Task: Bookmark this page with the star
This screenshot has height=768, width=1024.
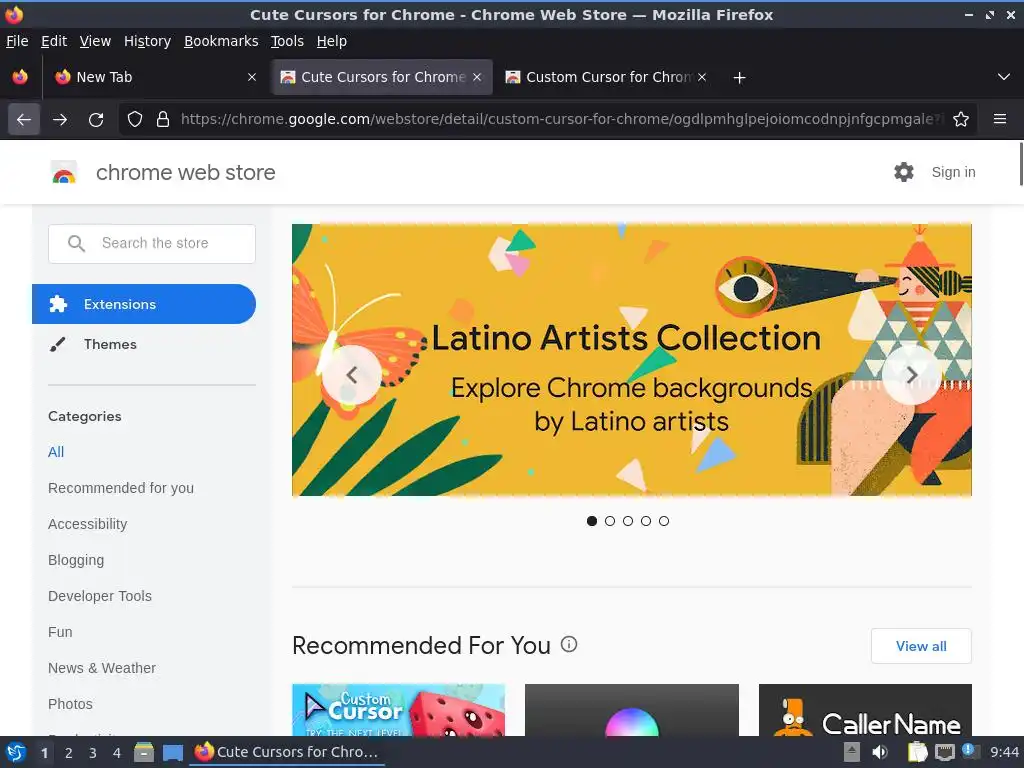Action: tap(961, 120)
